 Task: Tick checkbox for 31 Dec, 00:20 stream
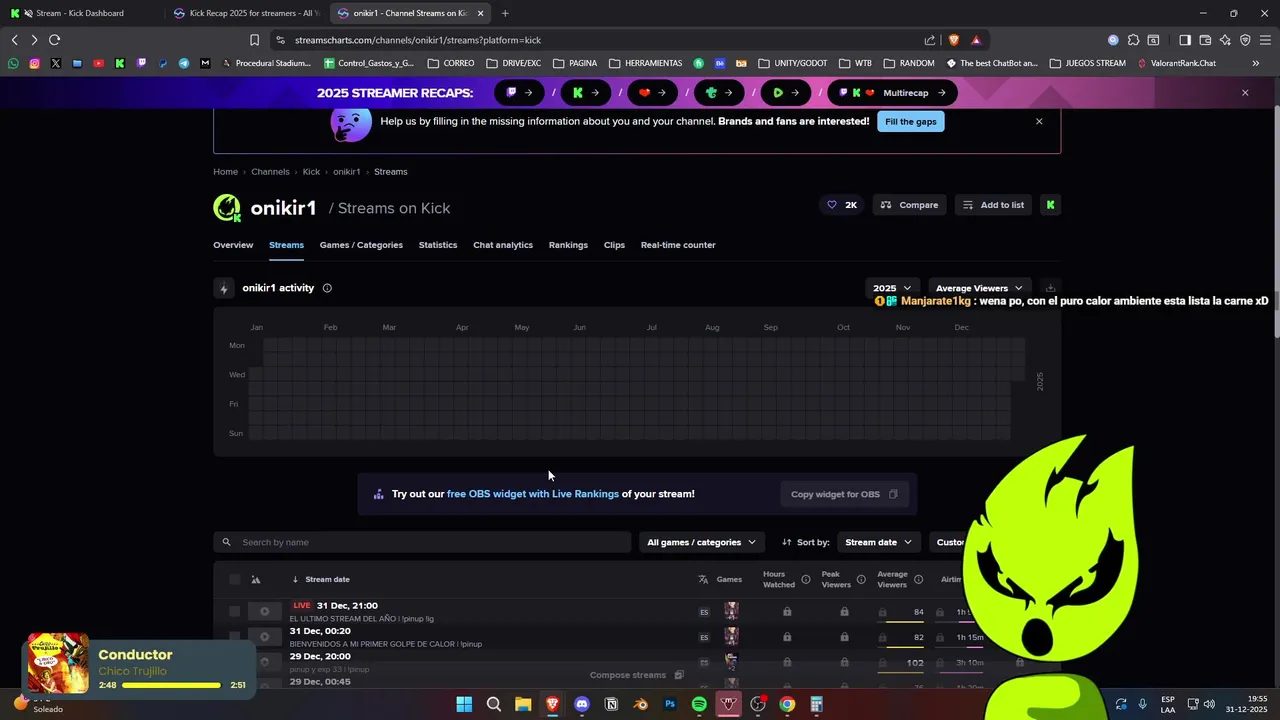point(235,637)
